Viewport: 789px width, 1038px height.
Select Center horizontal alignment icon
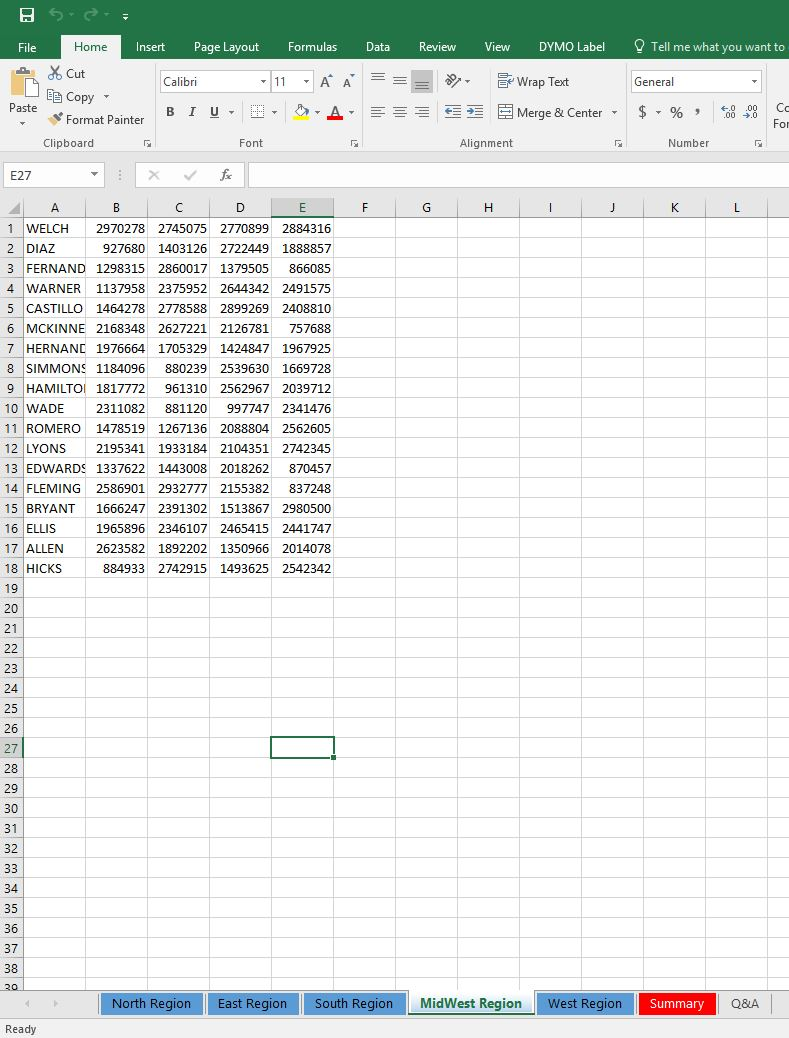point(400,112)
